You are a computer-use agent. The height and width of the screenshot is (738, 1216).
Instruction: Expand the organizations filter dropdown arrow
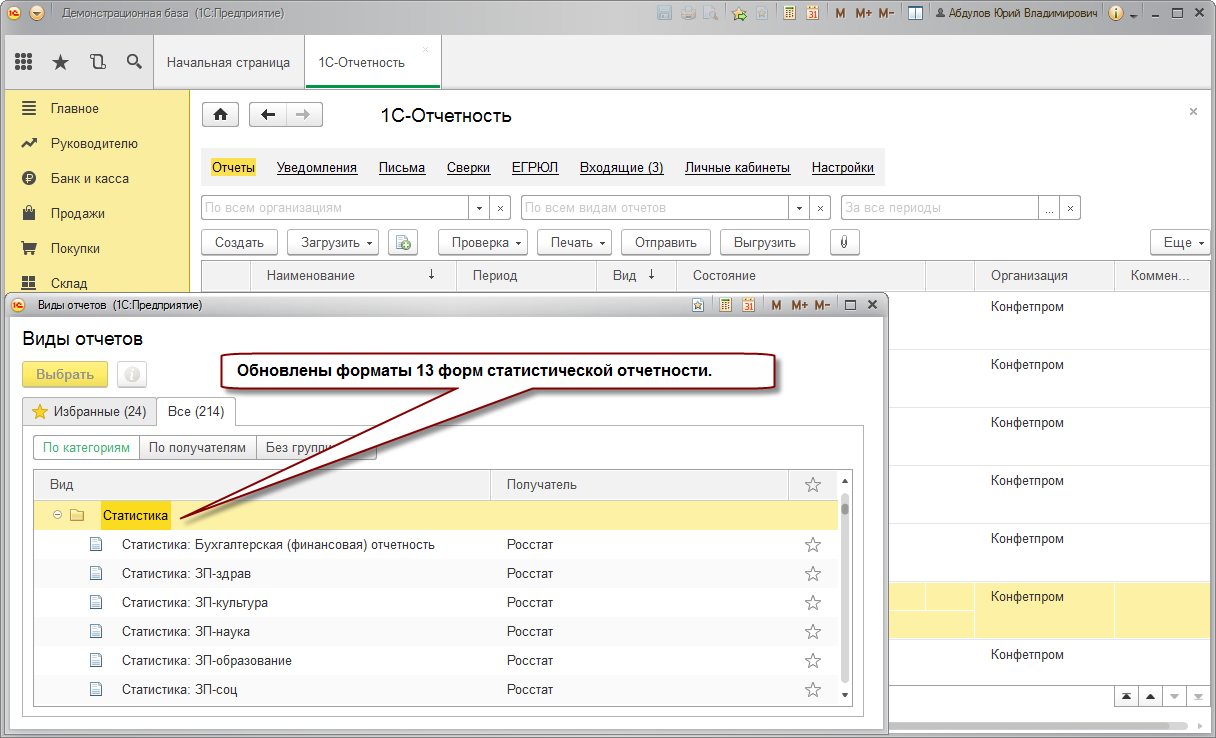[x=479, y=208]
